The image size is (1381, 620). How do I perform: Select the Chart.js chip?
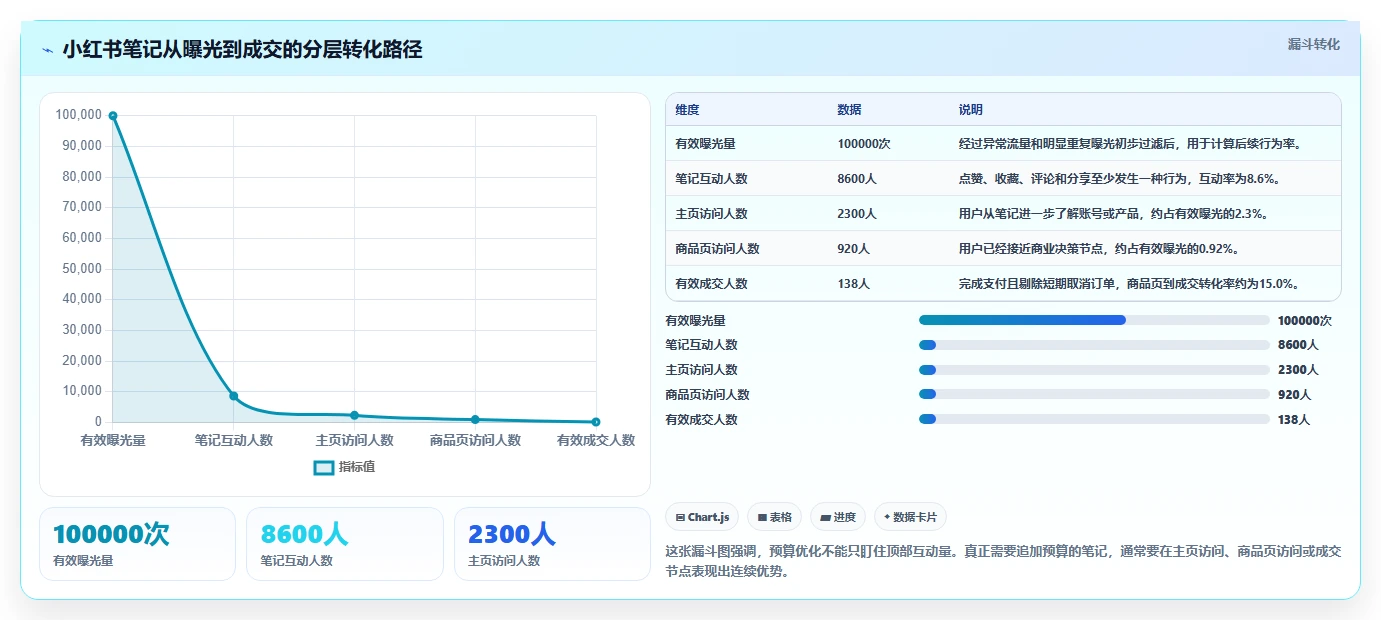(x=702, y=517)
